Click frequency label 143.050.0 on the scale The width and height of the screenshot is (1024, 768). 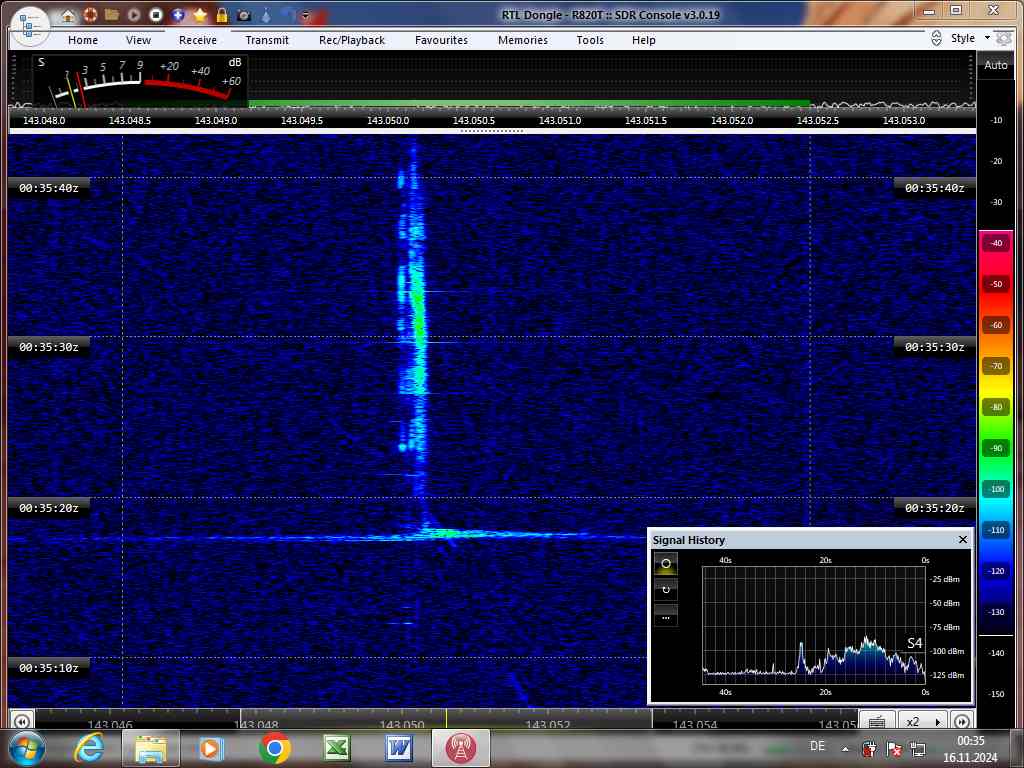point(388,120)
